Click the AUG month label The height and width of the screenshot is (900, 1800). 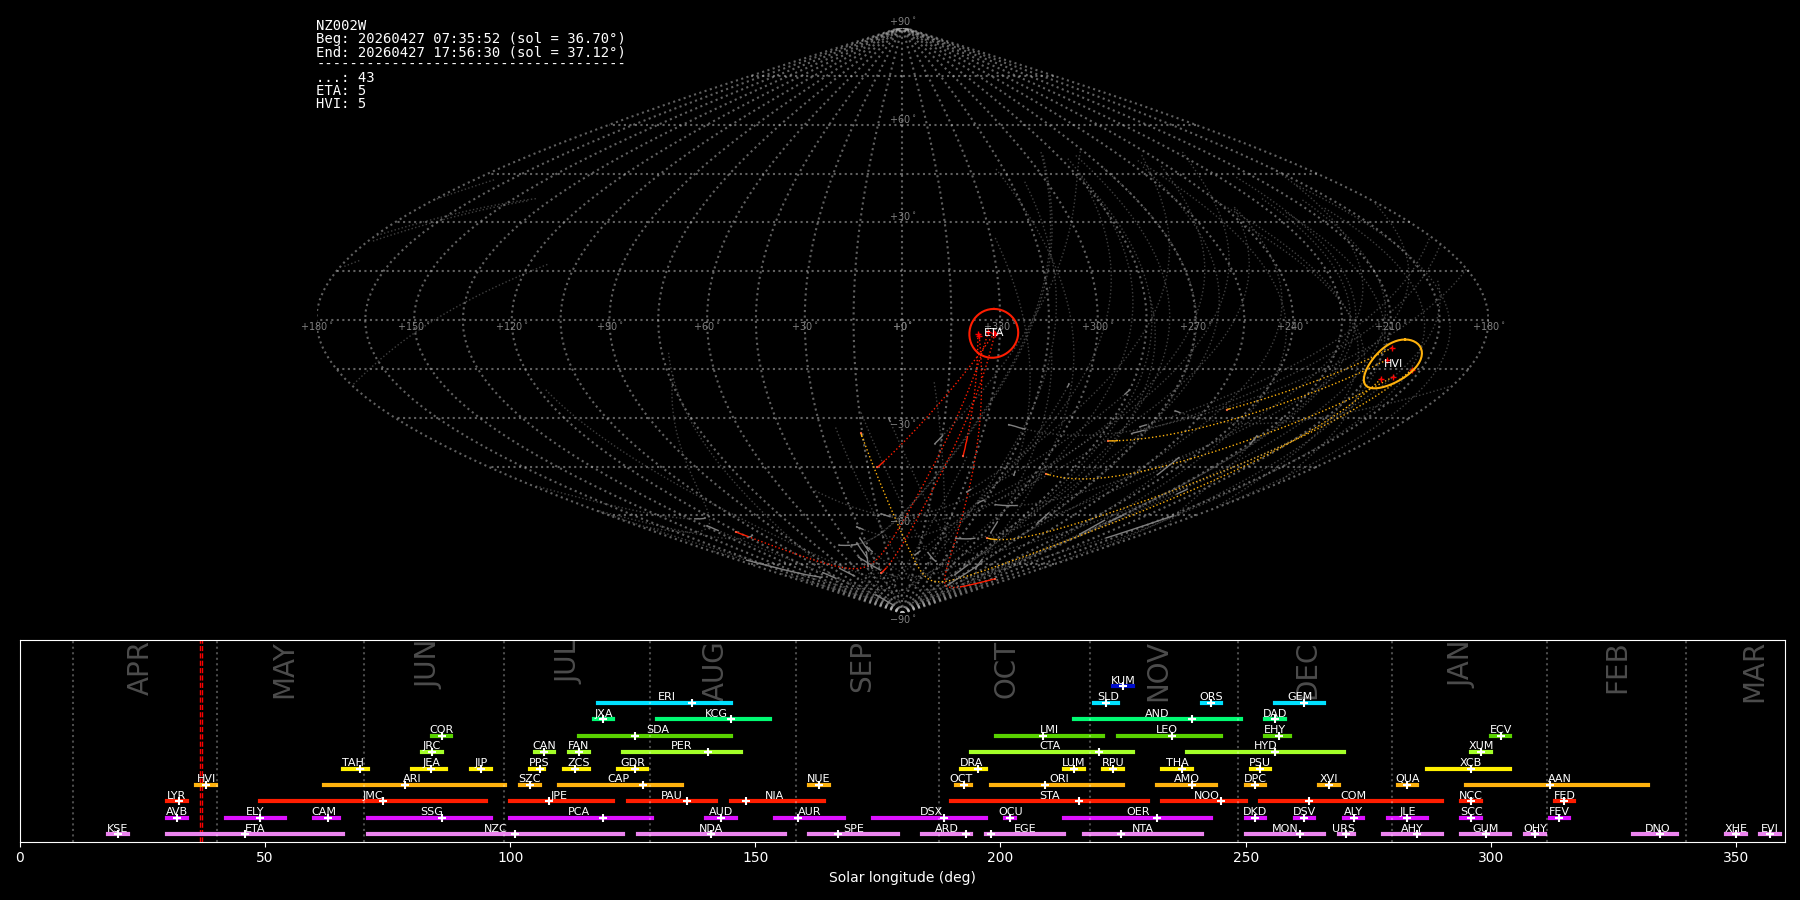click(x=713, y=672)
